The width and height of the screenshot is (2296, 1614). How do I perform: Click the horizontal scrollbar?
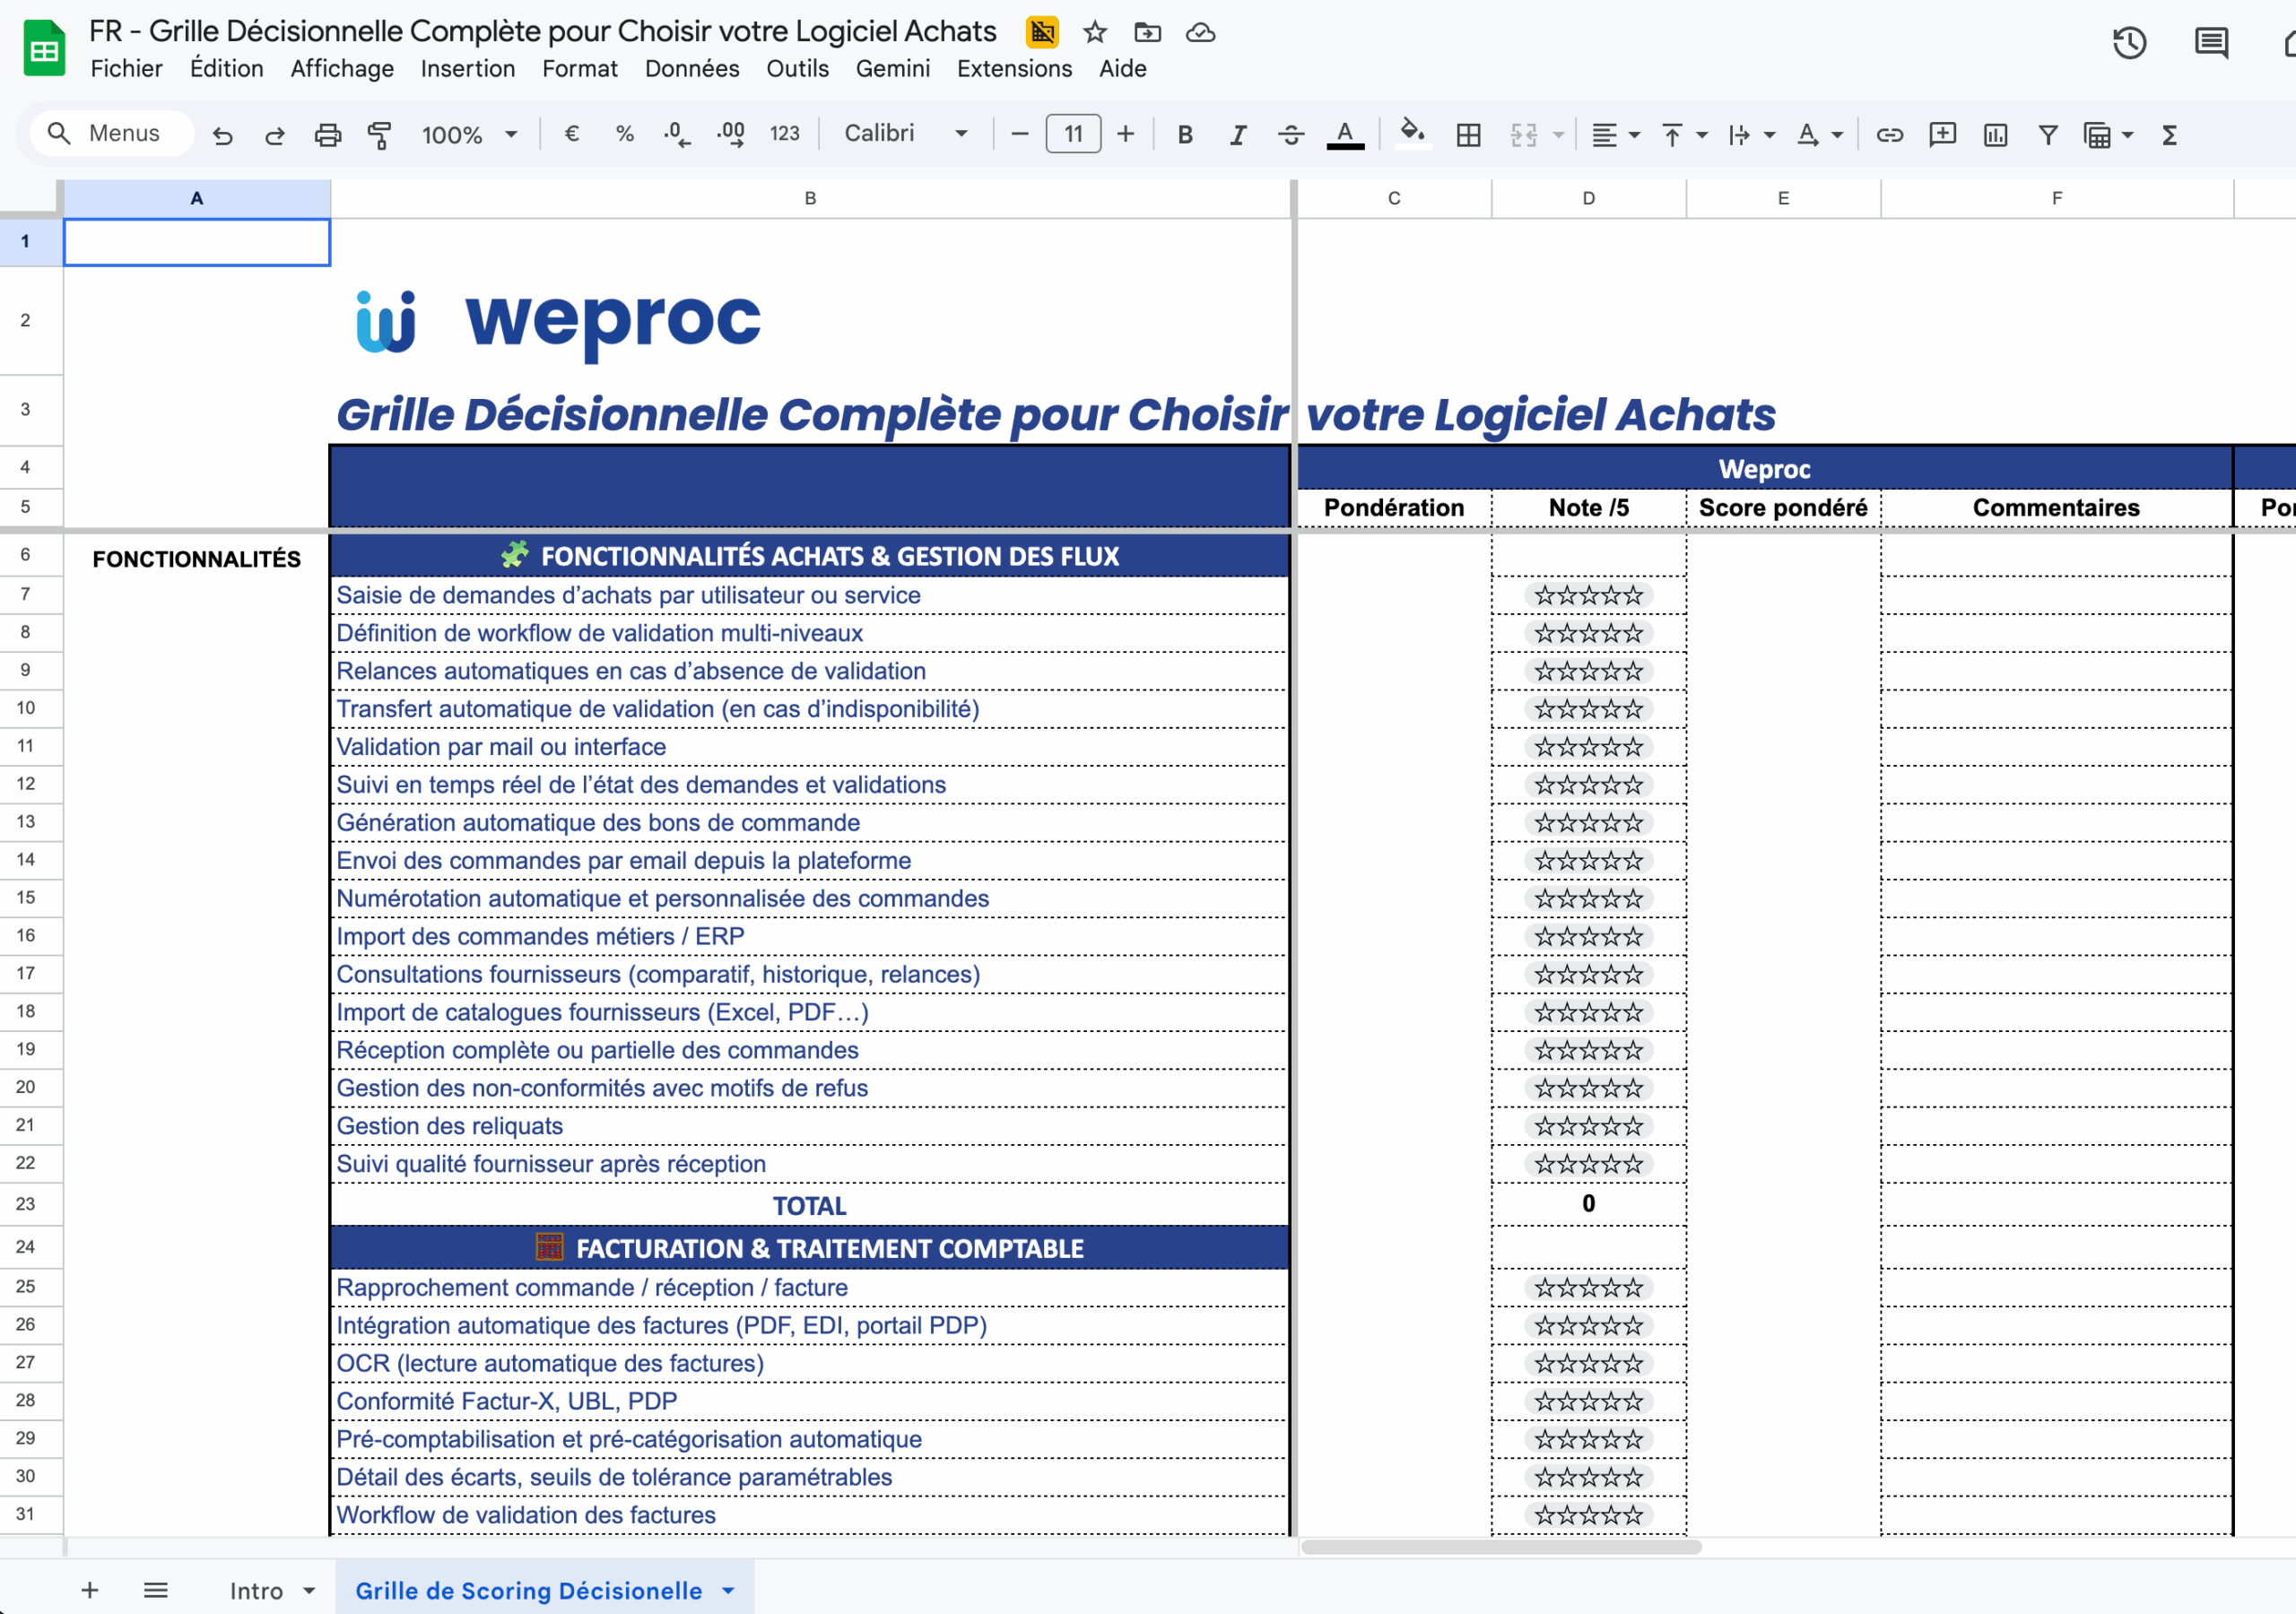point(1500,1547)
